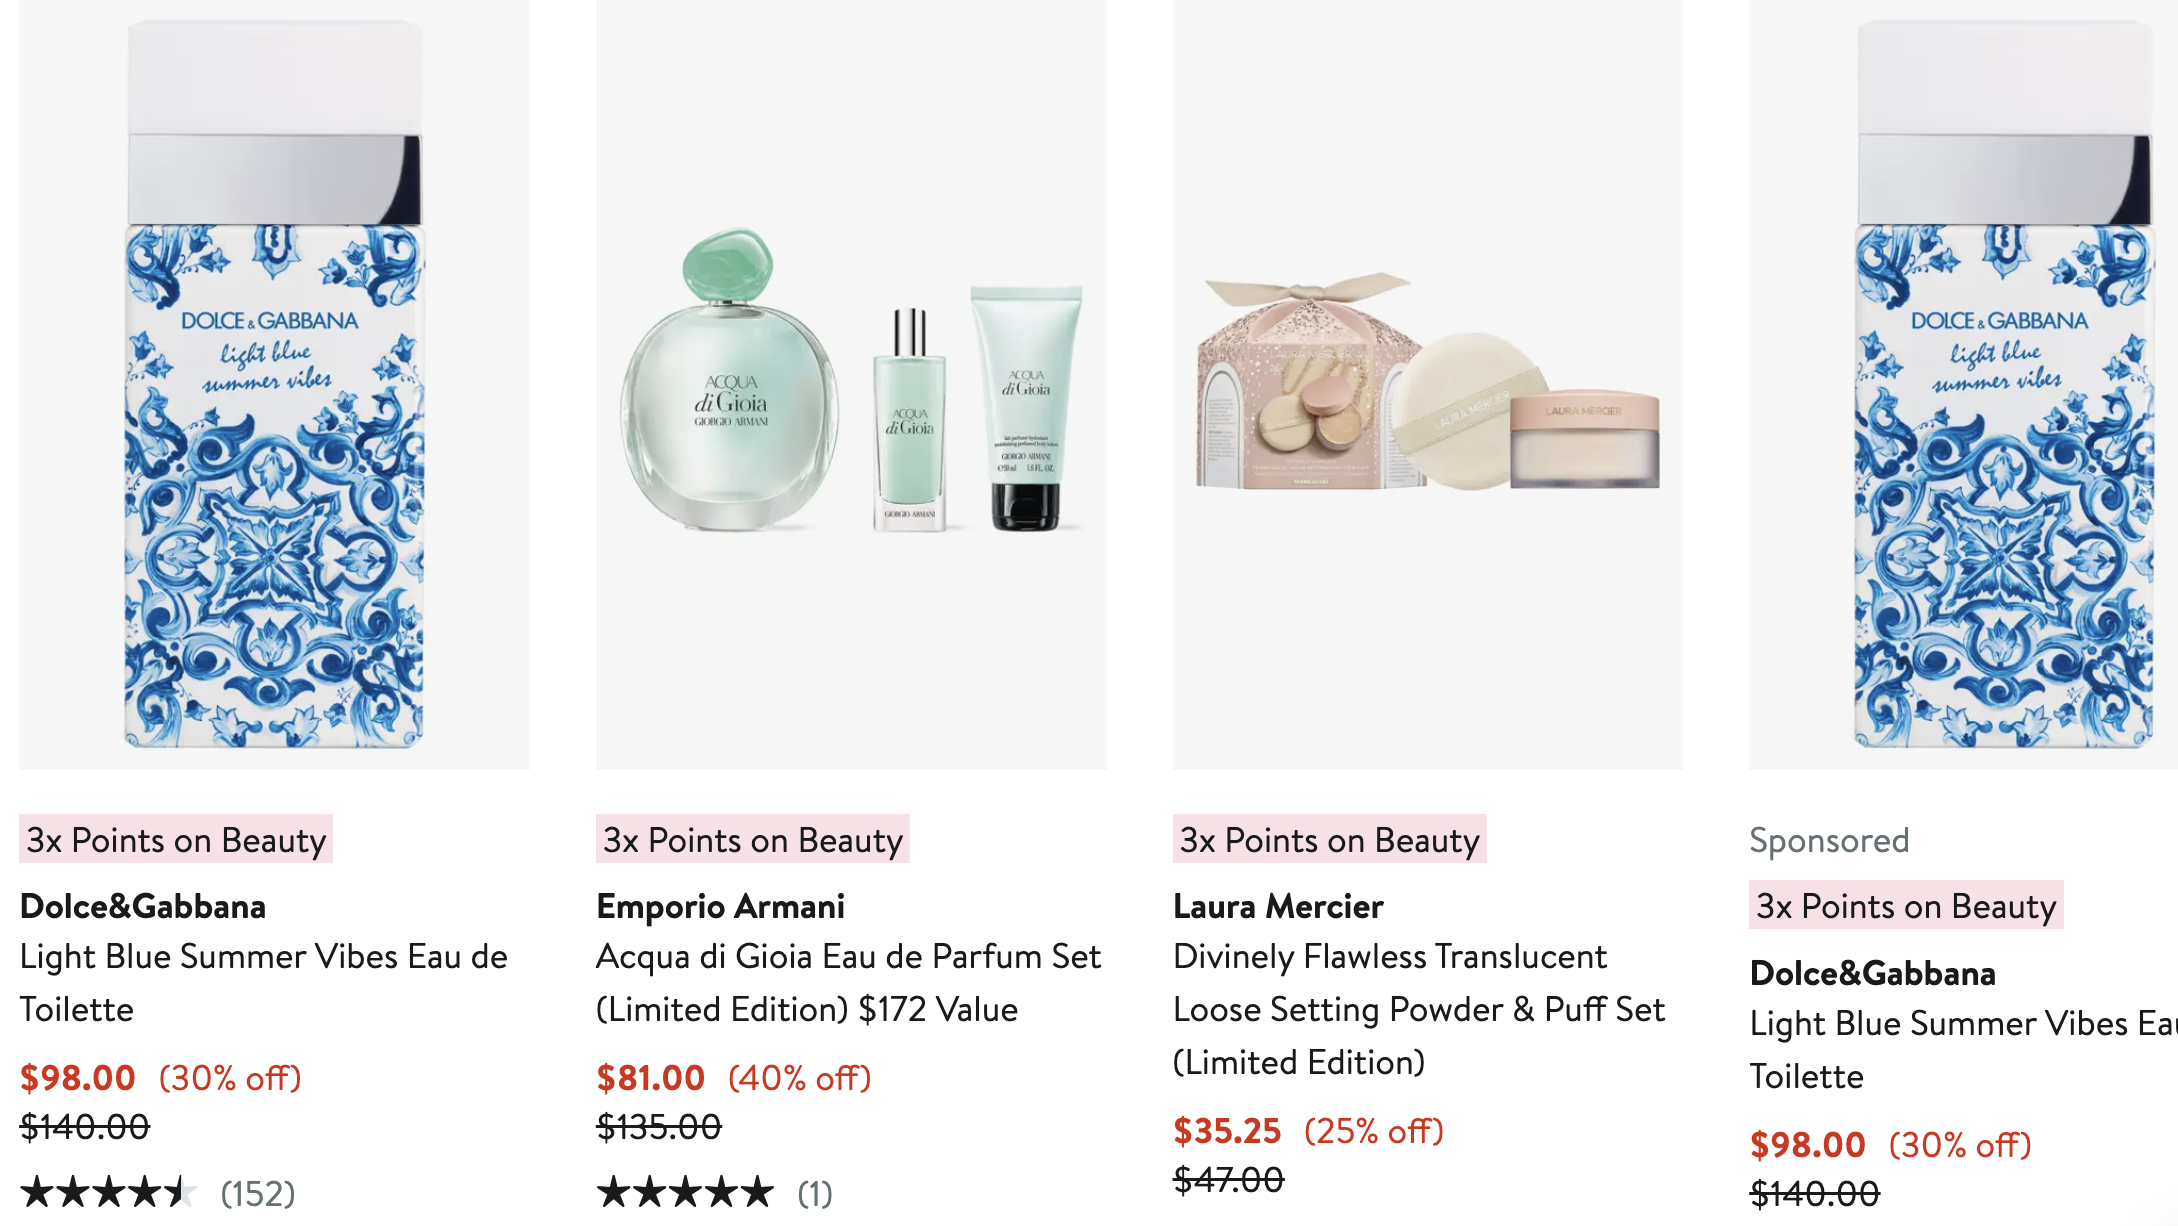Image resolution: width=2178 pixels, height=1226 pixels.
Task: Click the Laura Mercier brand name
Action: tap(1278, 906)
